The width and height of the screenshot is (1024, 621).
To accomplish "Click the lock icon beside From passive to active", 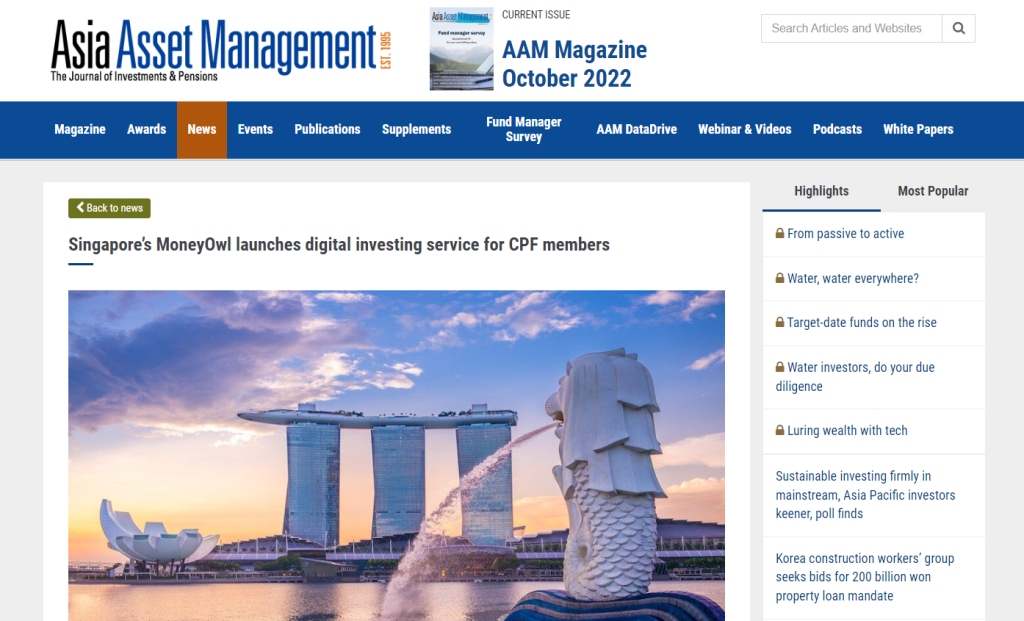I will pos(780,233).
